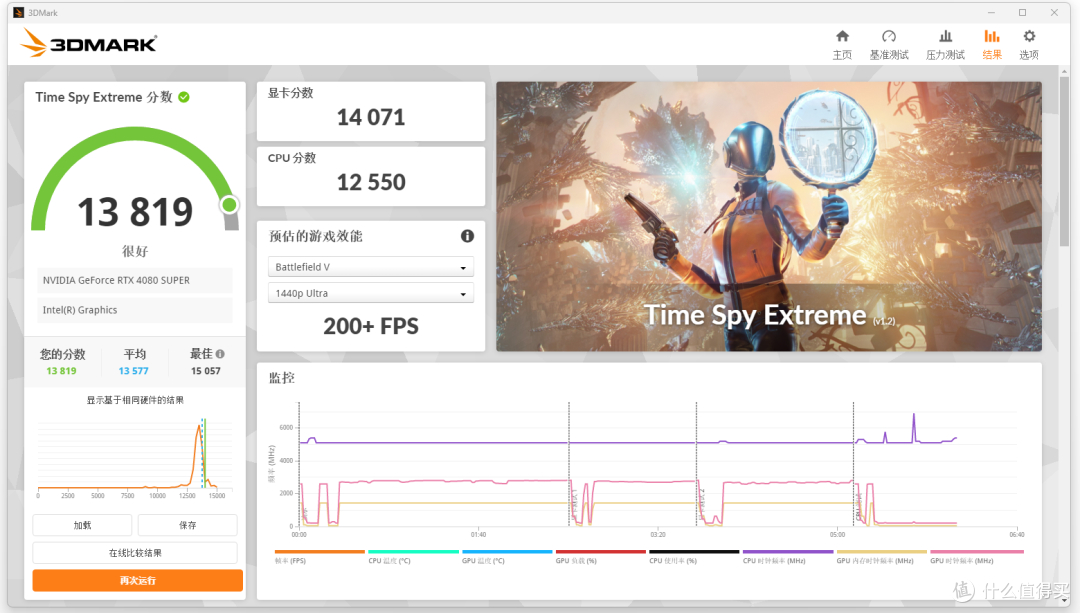This screenshot has height=613, width=1080.
Task: Click the NVIDIA GeForce RTX 4080 SUPER row
Action: 135,280
